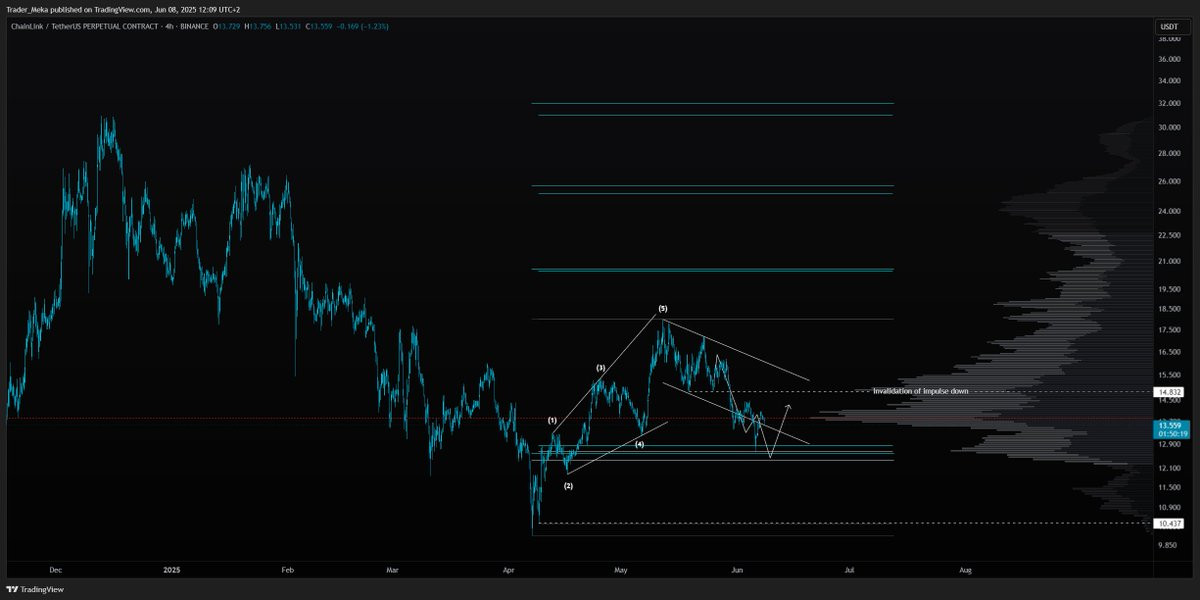Select the wave label (2) on chart
The image size is (1200, 600).
[568, 486]
